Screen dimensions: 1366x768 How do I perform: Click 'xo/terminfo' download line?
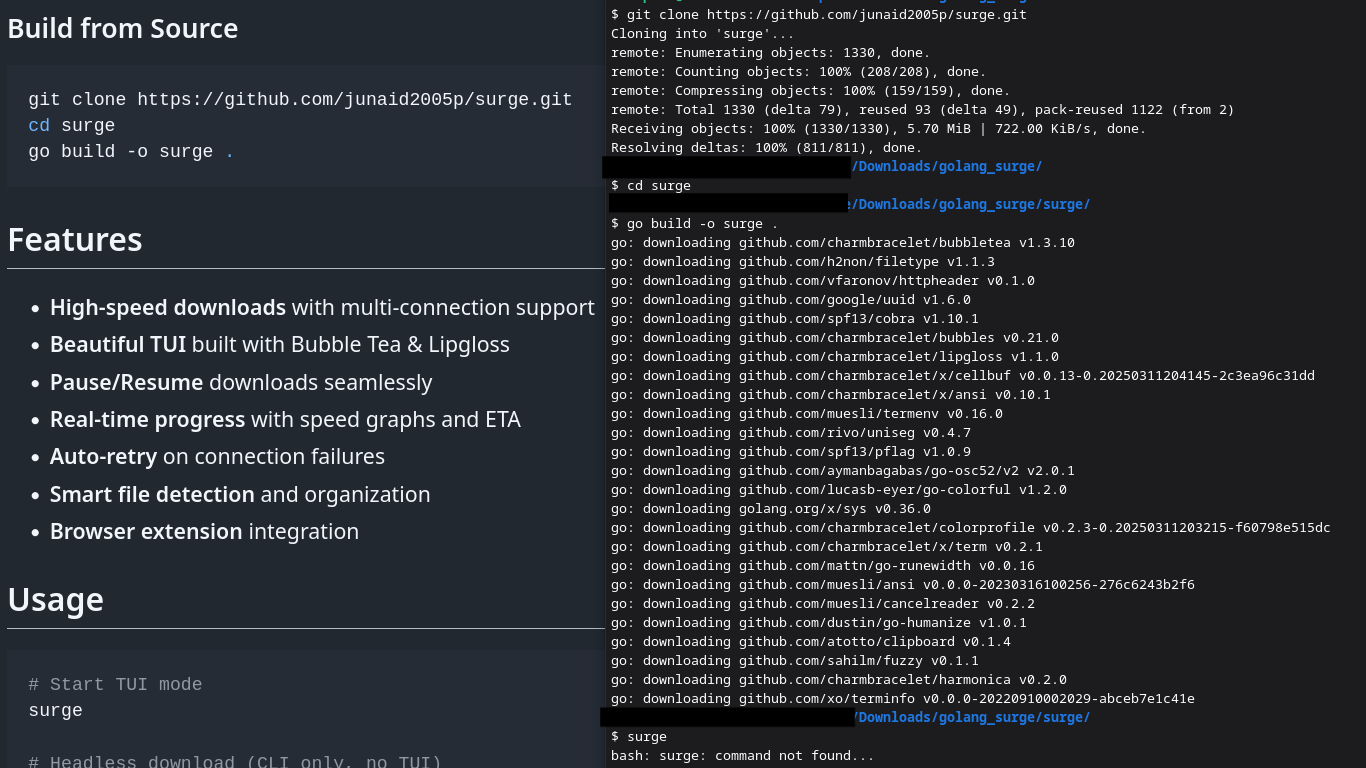903,699
